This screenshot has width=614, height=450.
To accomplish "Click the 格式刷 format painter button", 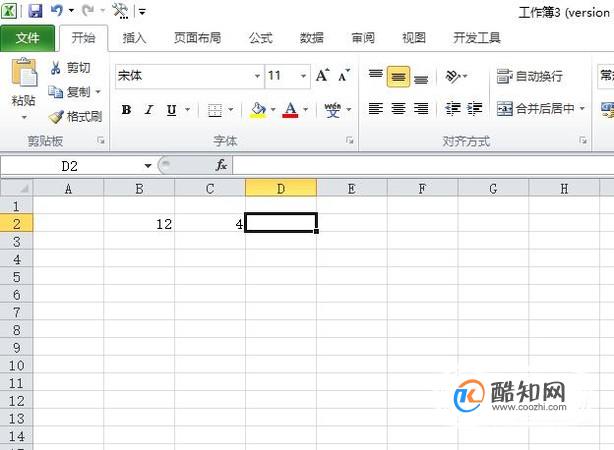I will click(x=75, y=116).
